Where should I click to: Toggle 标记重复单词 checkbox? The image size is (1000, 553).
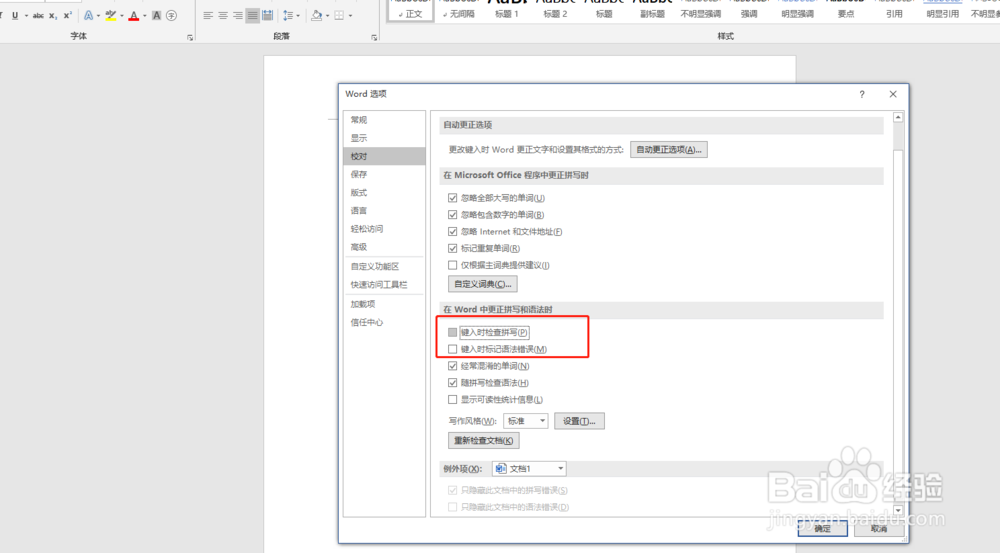pos(452,248)
